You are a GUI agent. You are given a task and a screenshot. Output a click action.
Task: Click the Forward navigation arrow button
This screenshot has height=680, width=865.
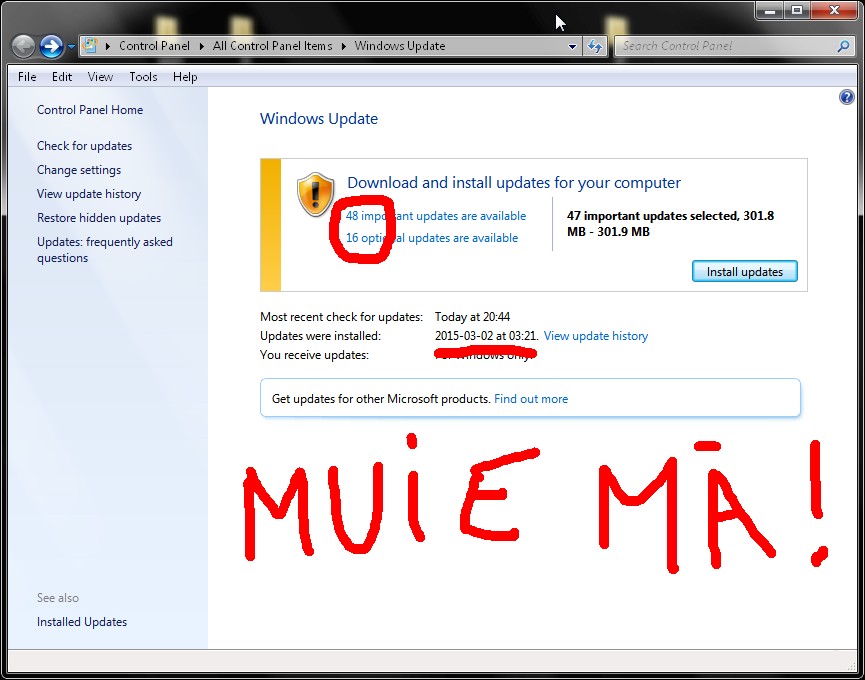click(x=51, y=46)
